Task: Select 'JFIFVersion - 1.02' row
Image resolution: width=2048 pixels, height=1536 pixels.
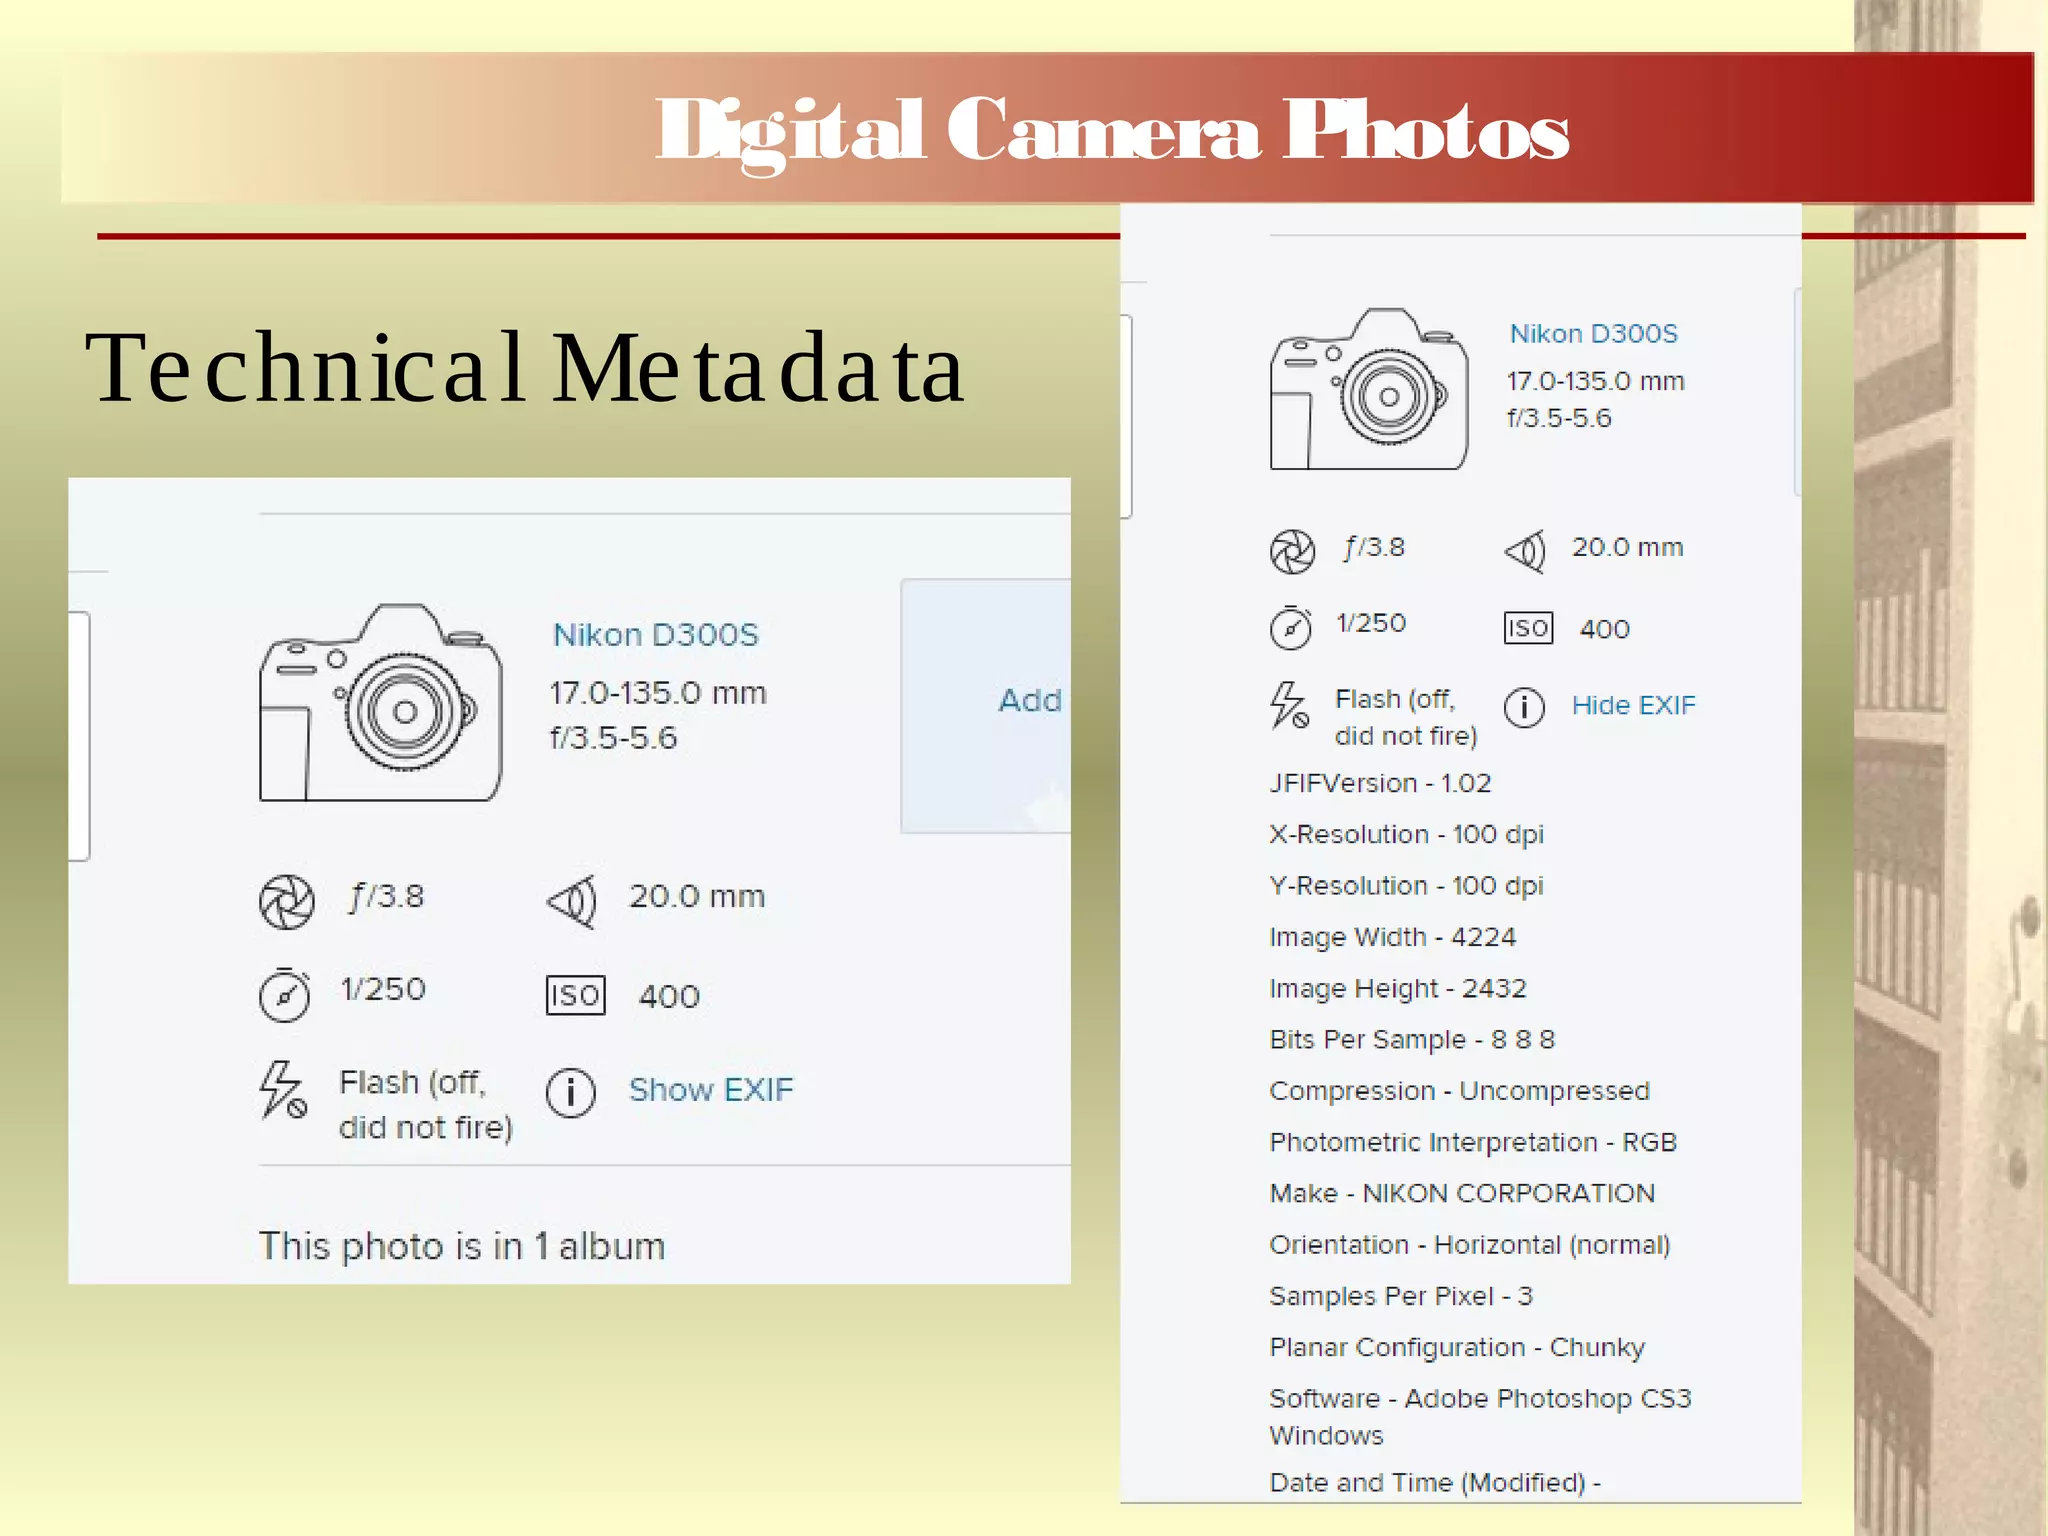Action: (x=1380, y=783)
